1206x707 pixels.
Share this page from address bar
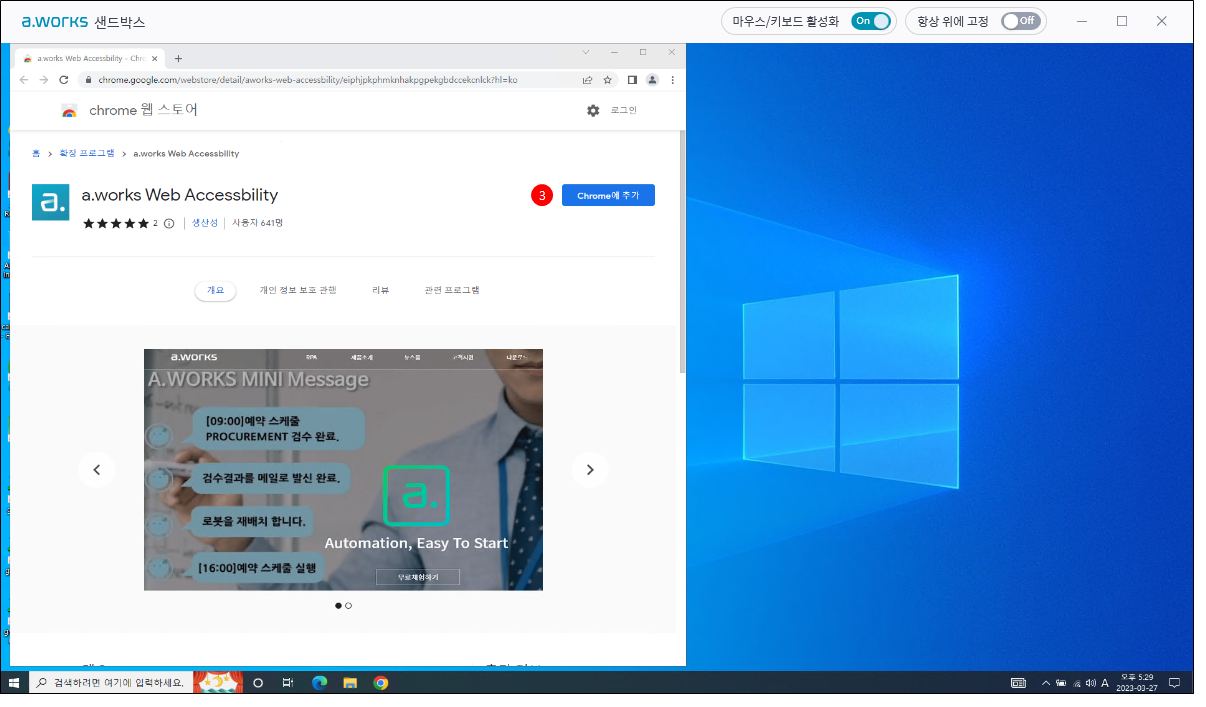point(587,79)
